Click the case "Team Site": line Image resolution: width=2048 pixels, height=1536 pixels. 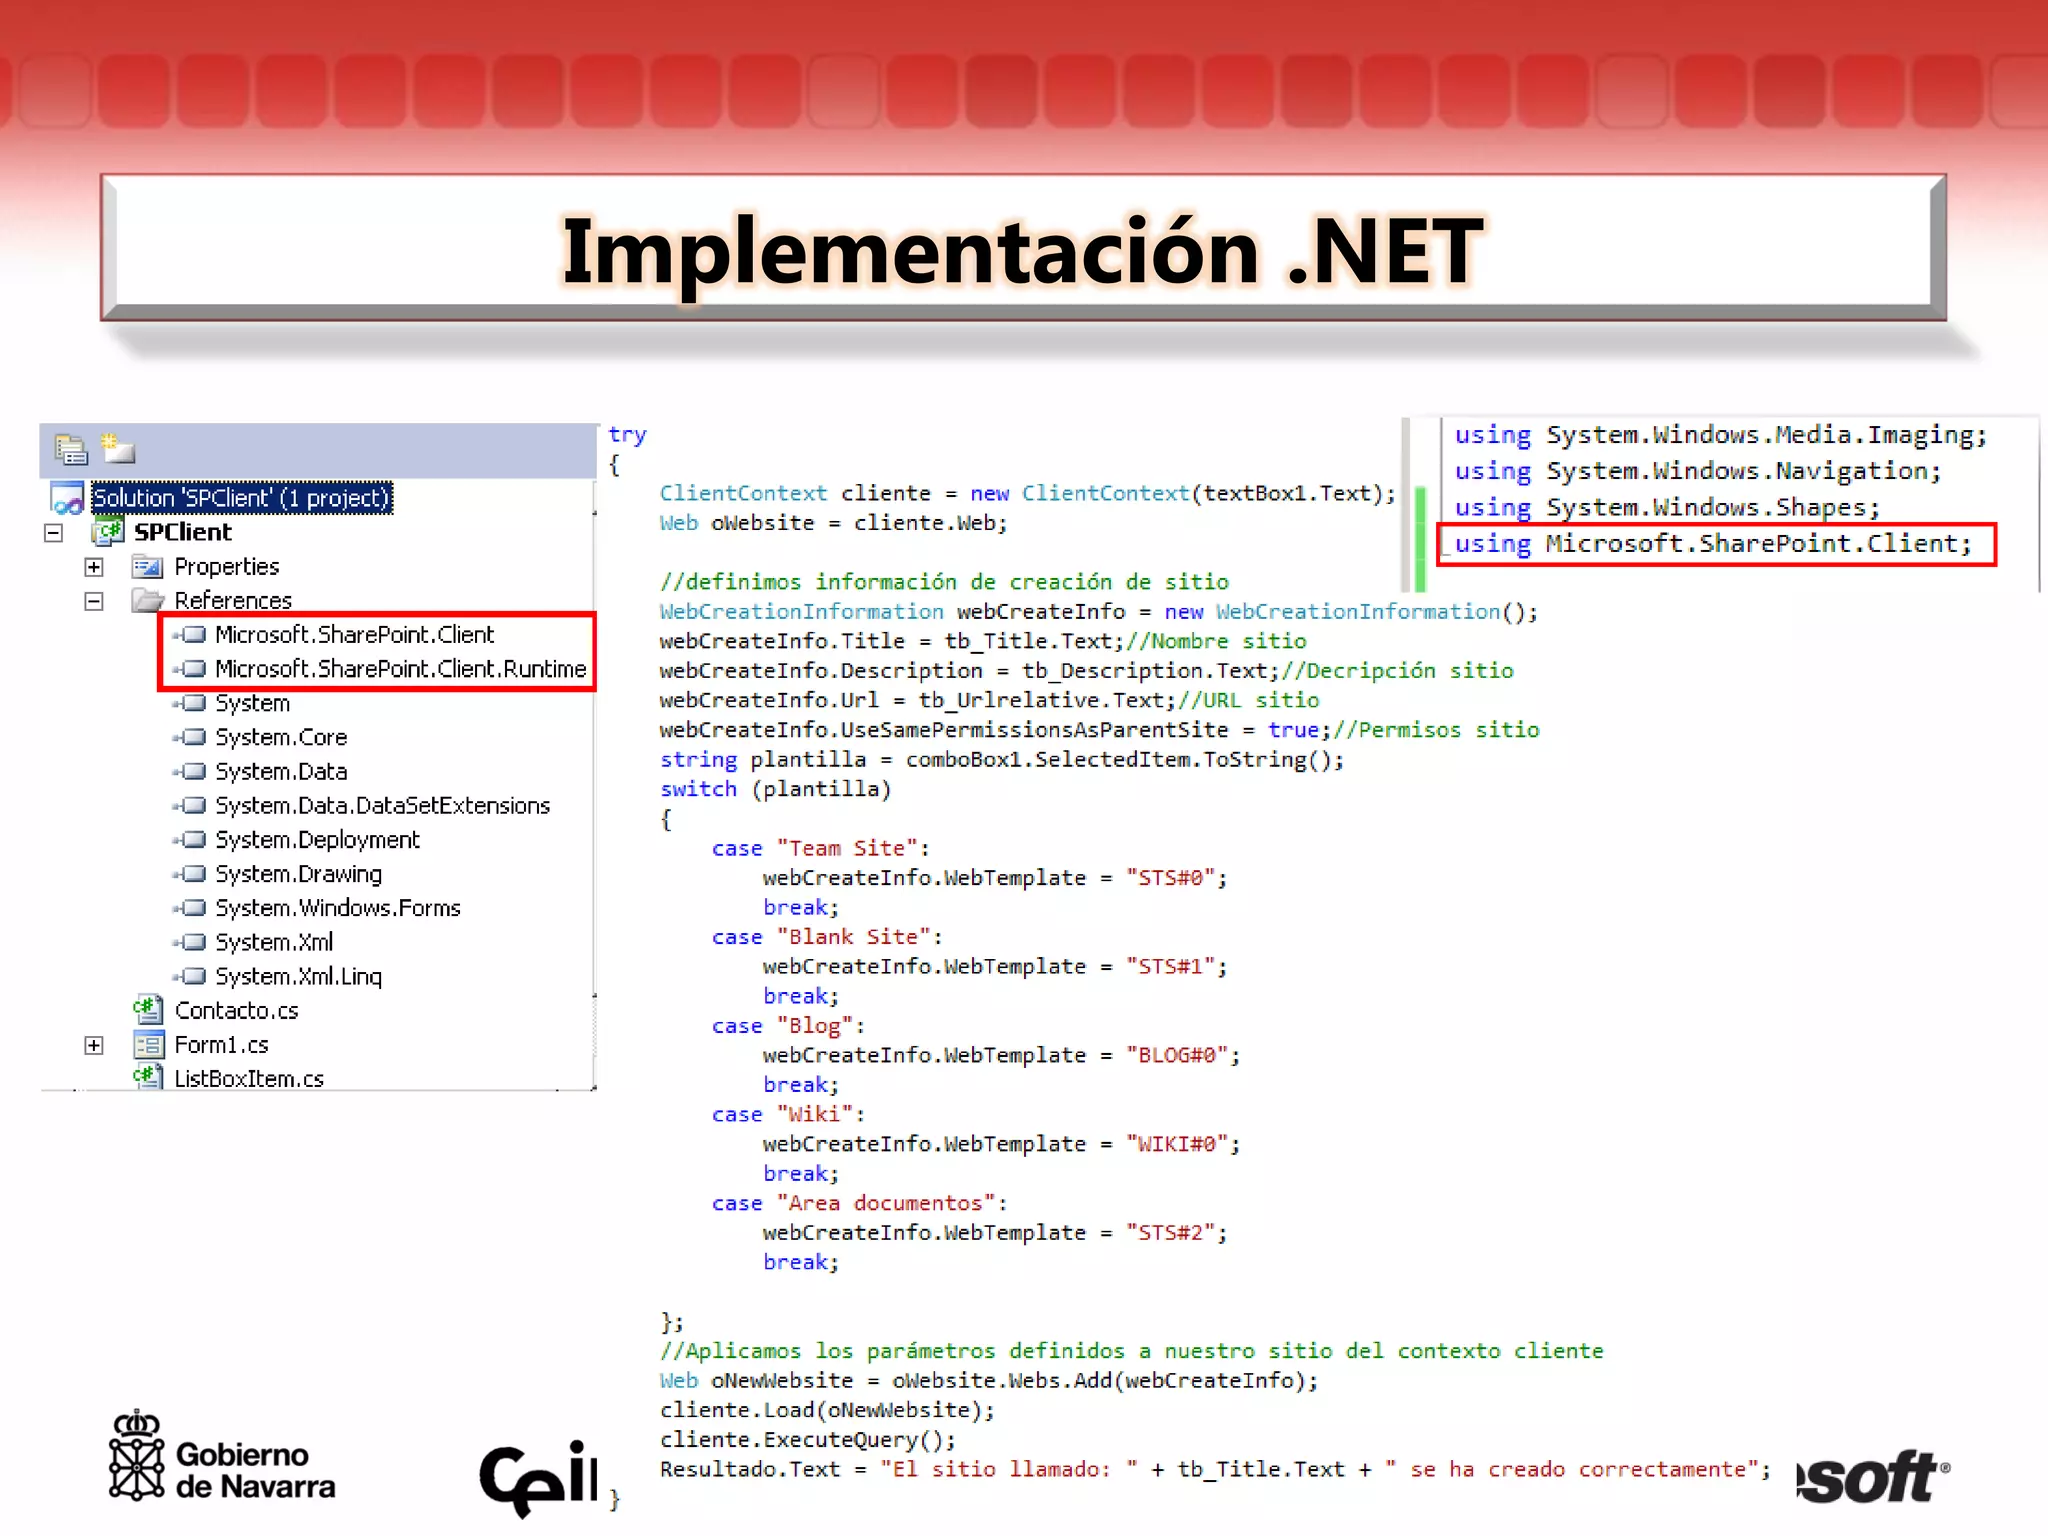[x=821, y=849]
